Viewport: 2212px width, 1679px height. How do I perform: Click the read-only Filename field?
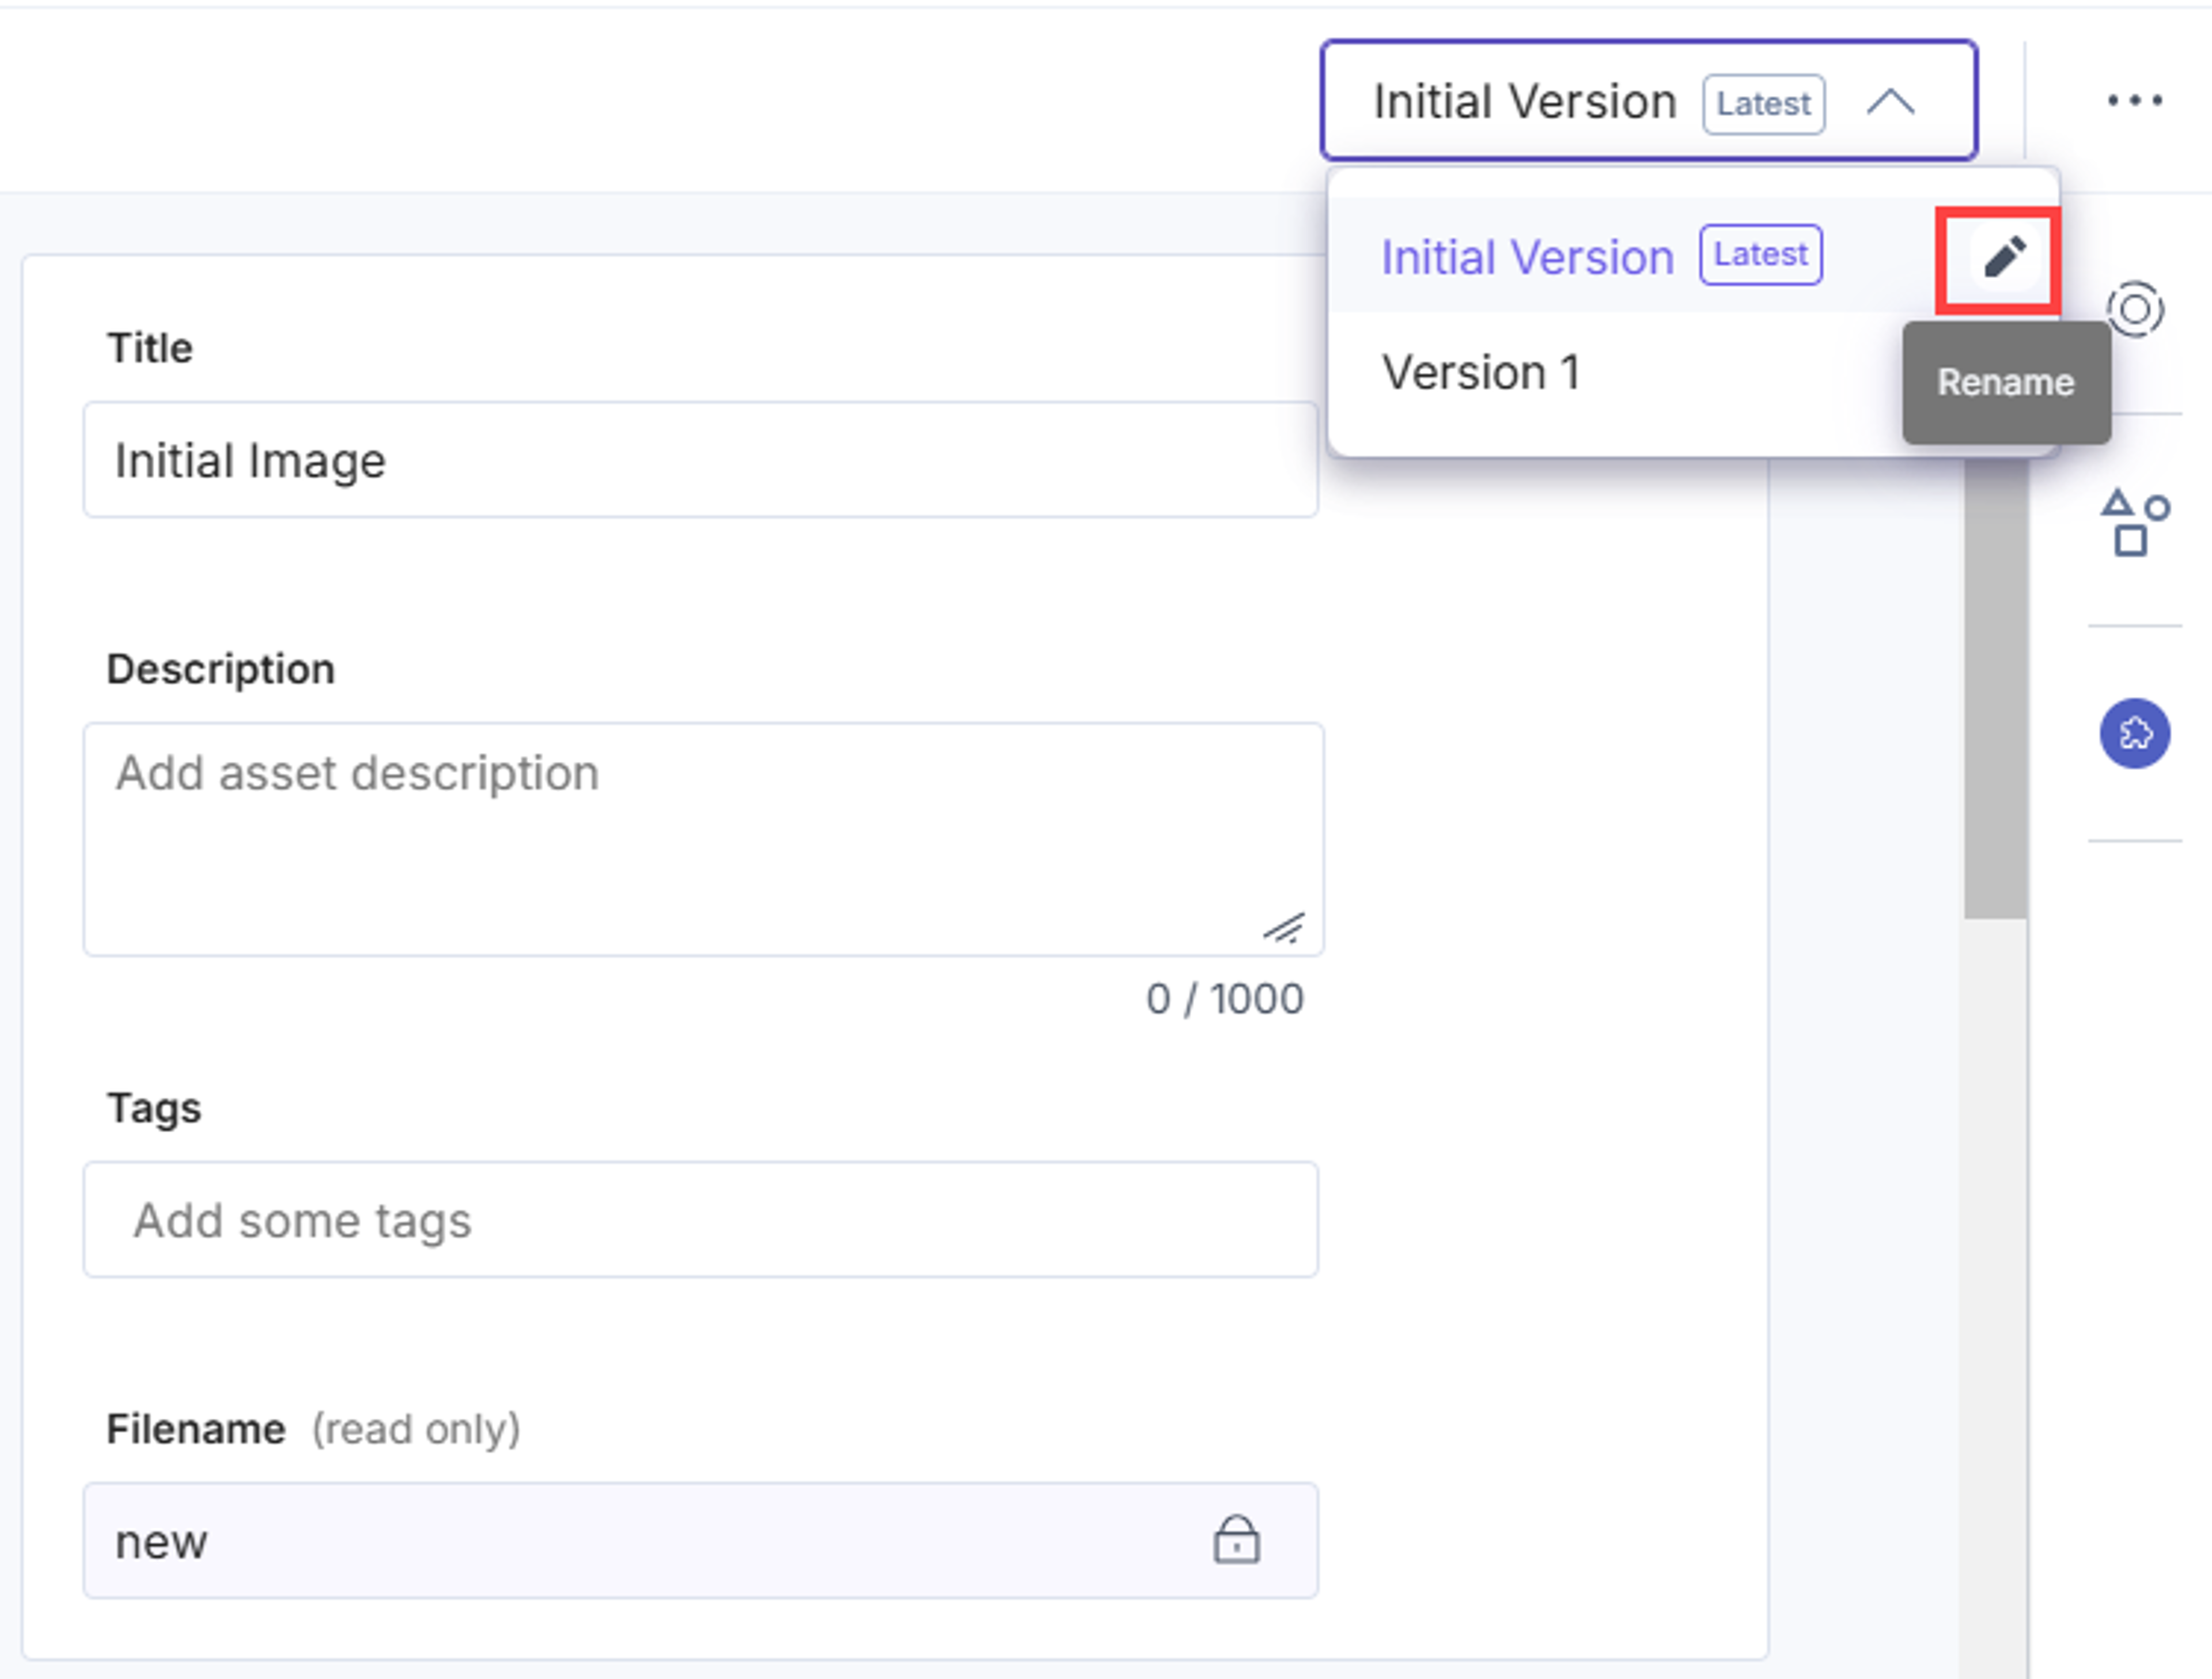(x=700, y=1540)
